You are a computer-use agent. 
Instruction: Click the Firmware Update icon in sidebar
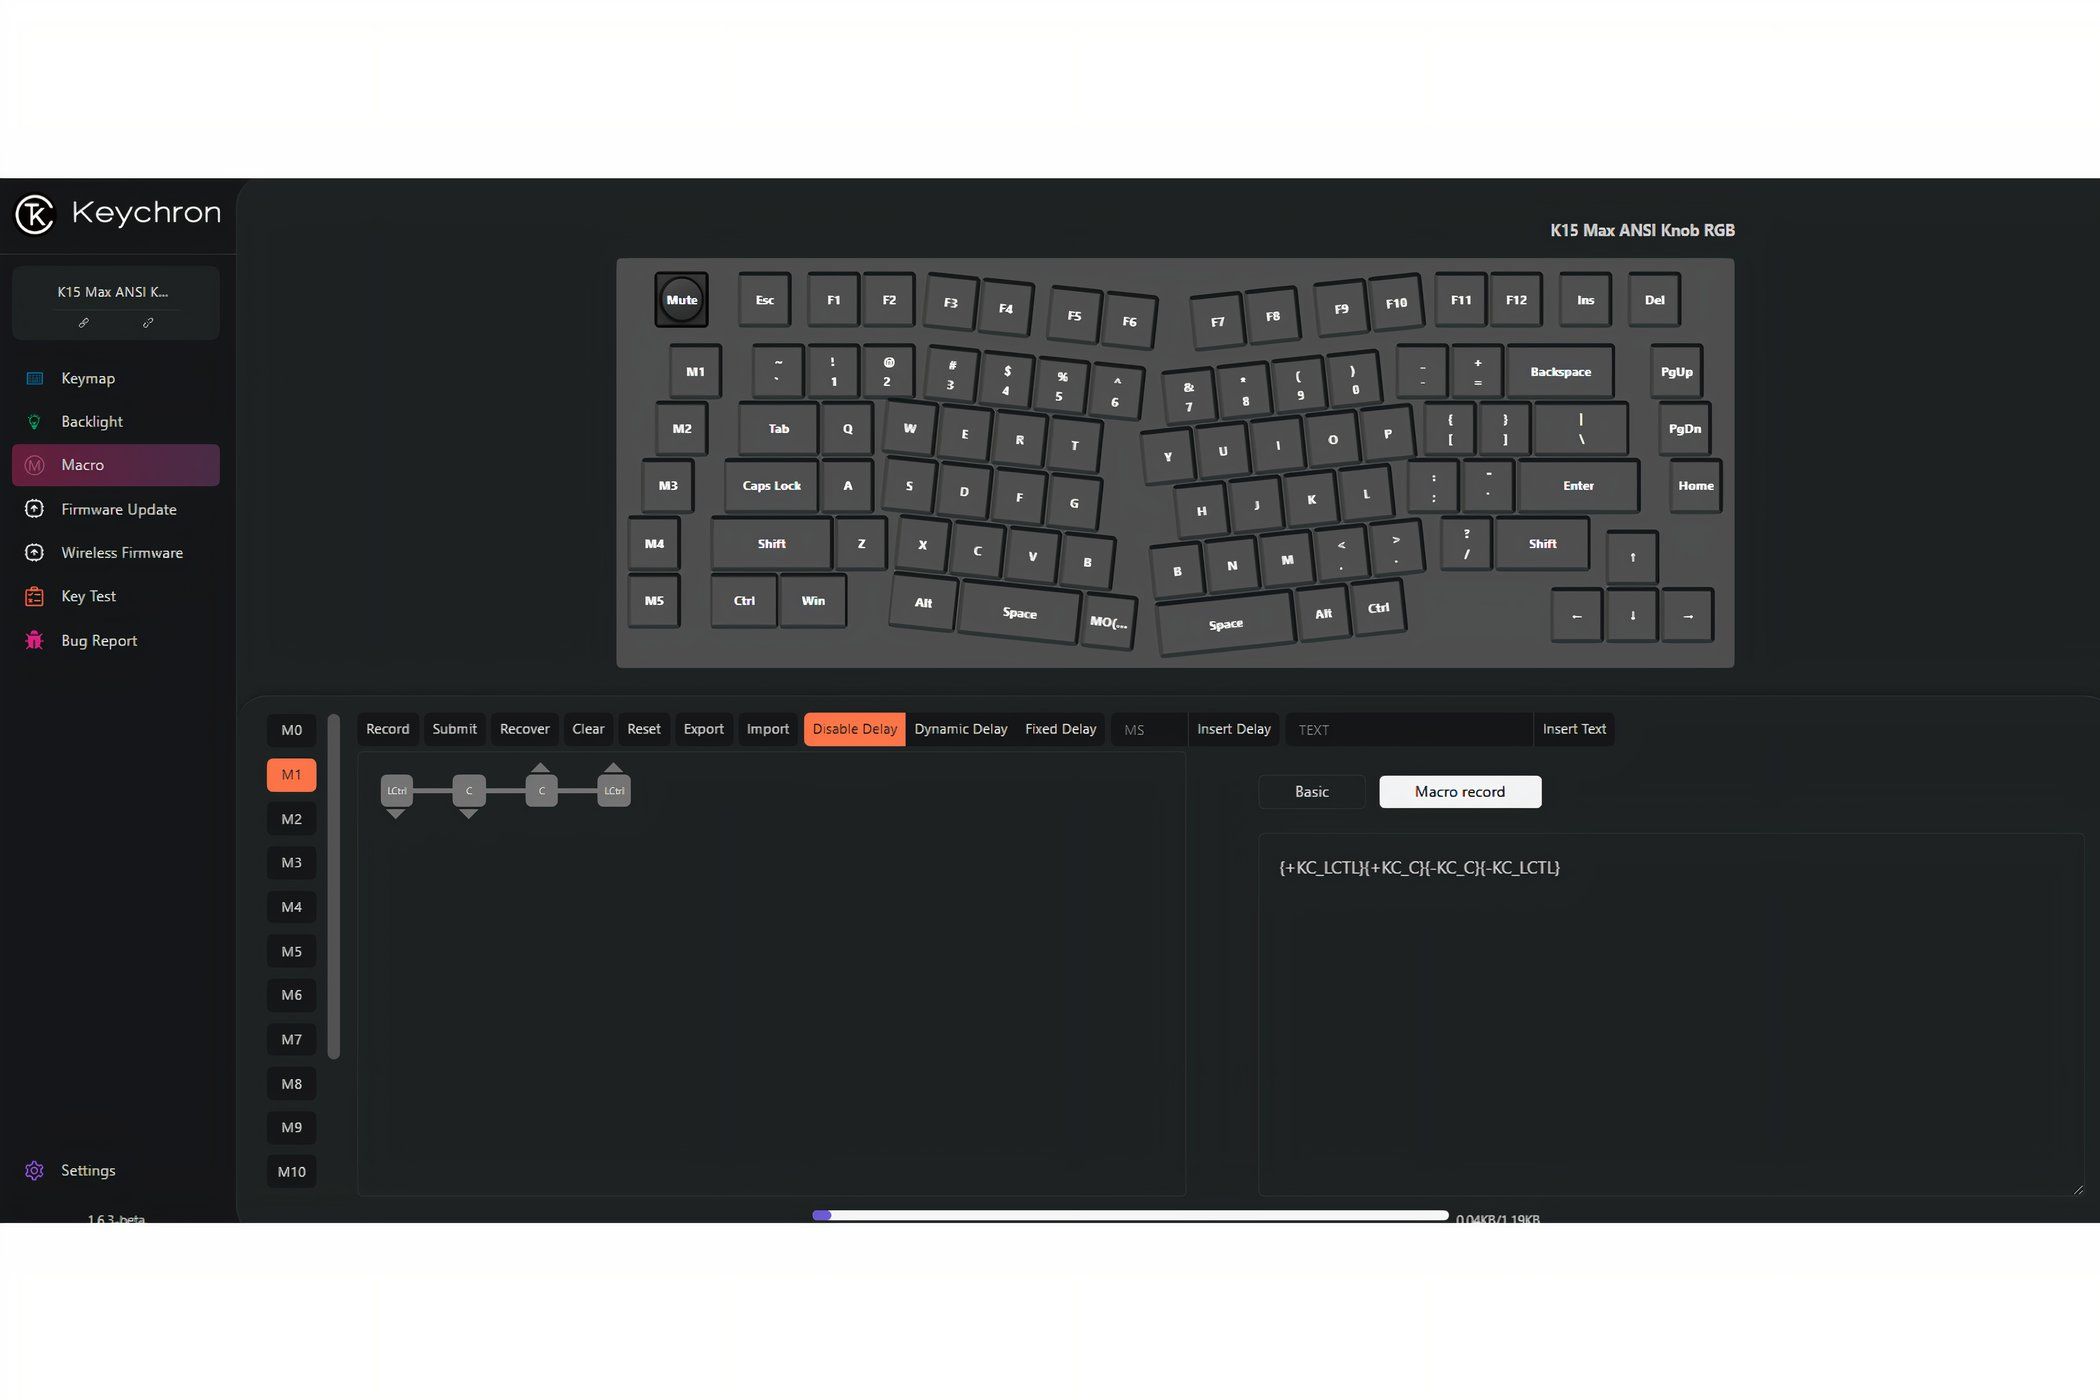coord(34,508)
